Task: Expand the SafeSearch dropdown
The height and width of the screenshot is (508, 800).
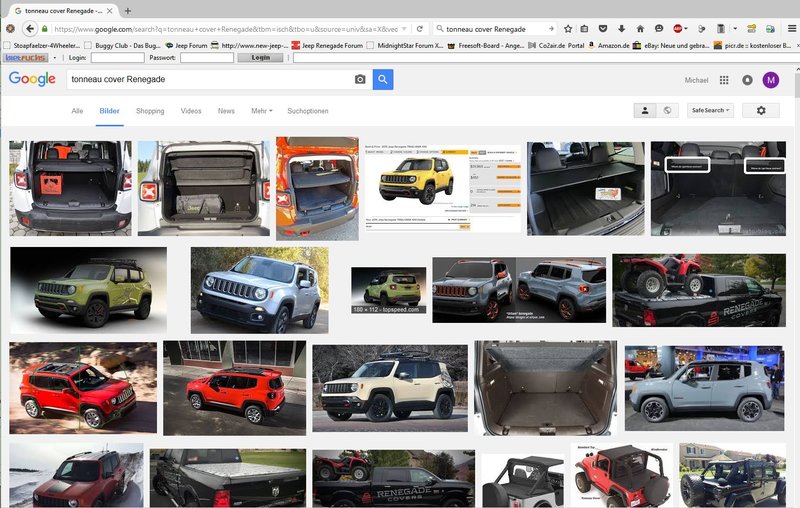Action: point(710,111)
